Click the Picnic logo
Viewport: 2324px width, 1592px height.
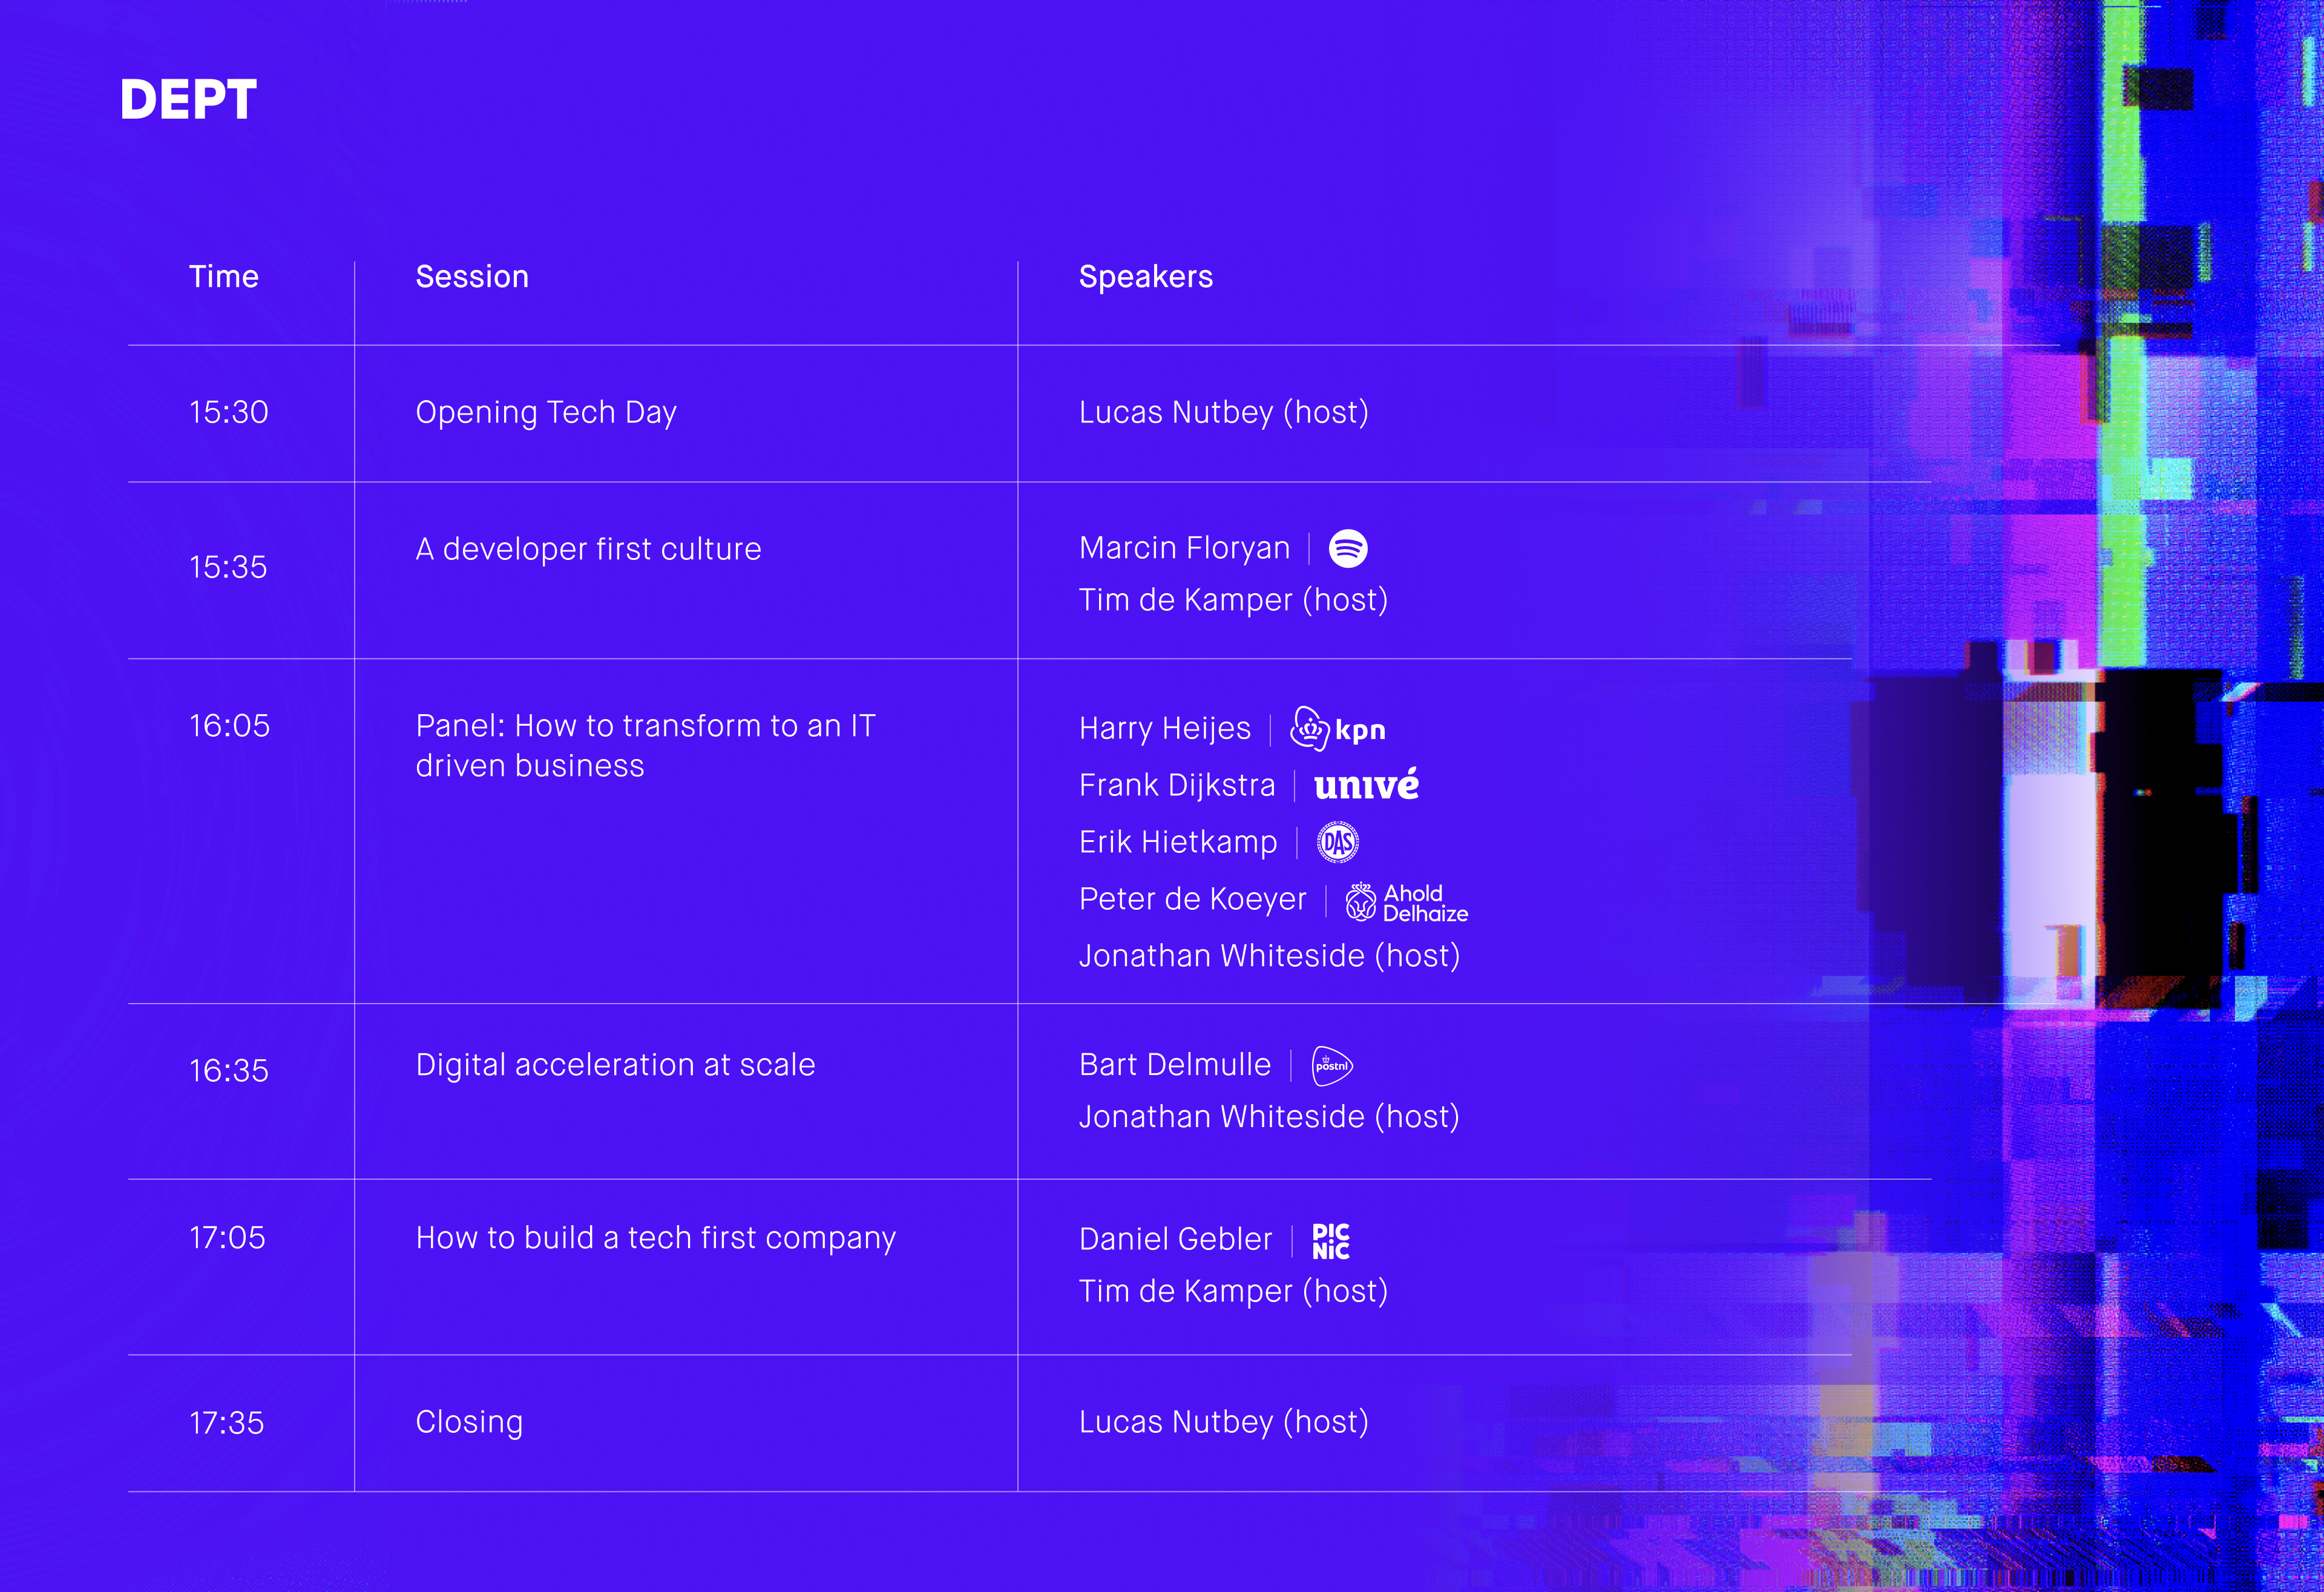click(x=1330, y=1240)
